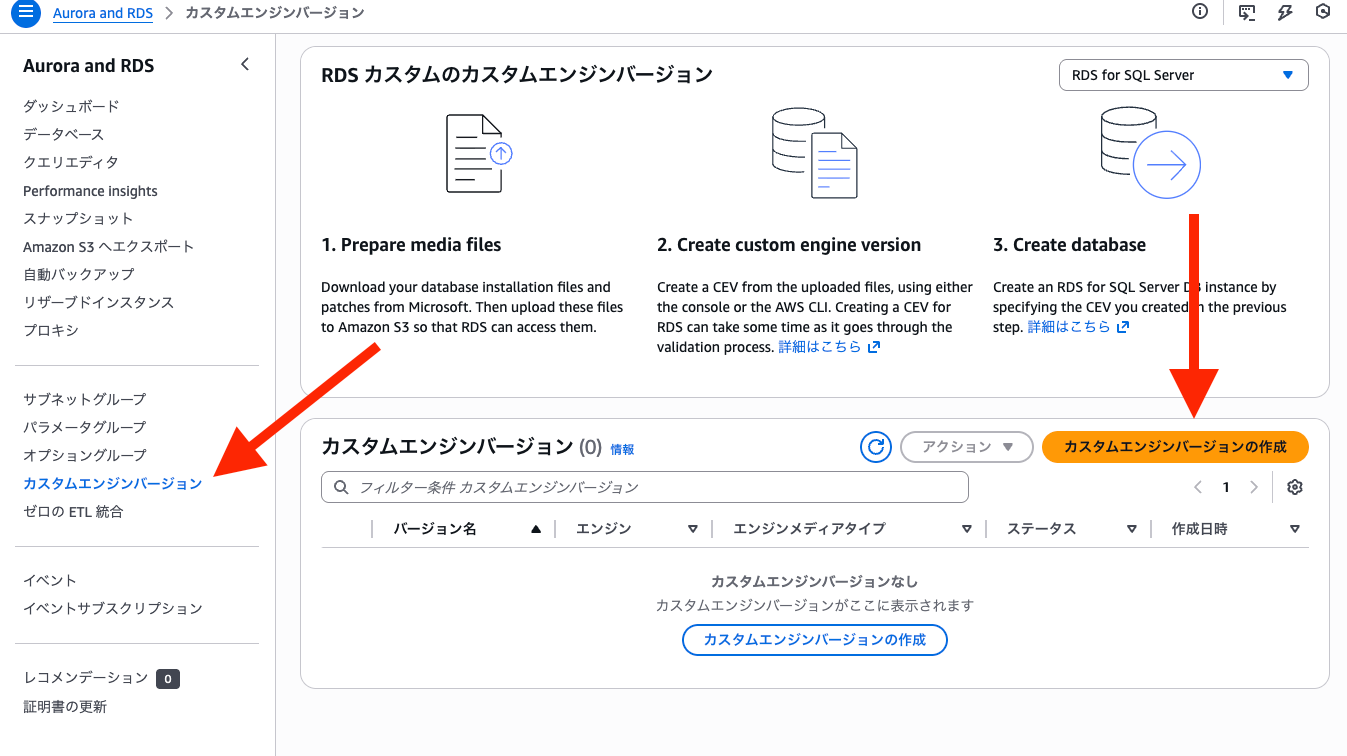Click the バージョン名 column header
Viewport: 1347px width, 756px height.
click(435, 529)
